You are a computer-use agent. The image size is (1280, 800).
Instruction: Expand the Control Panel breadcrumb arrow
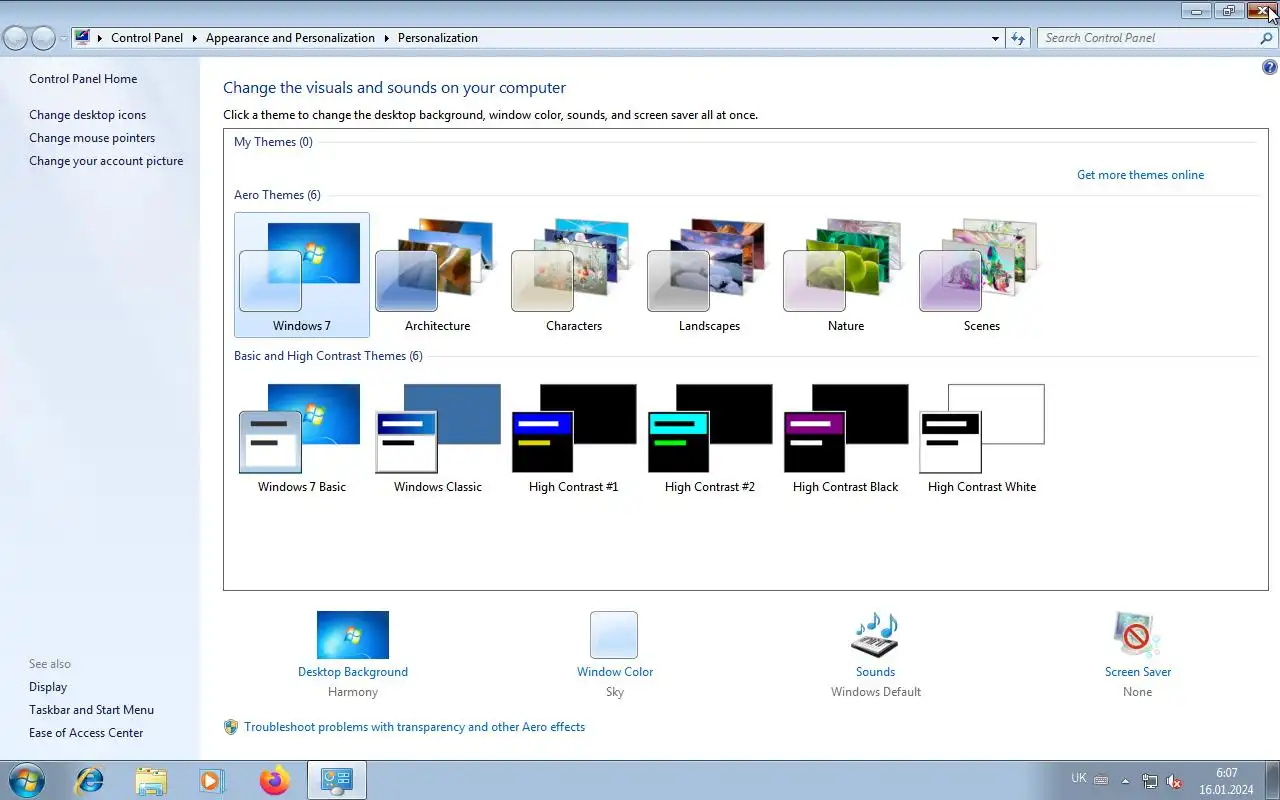pos(195,38)
